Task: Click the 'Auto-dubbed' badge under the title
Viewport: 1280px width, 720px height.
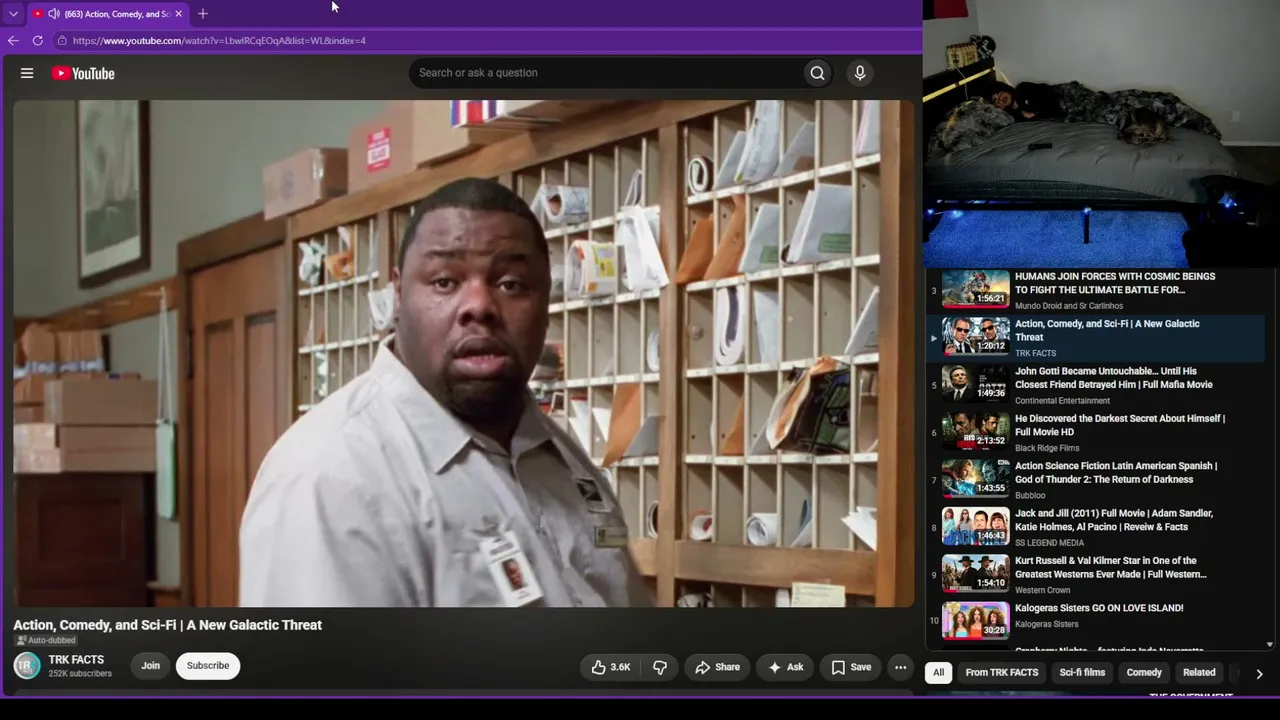Action: [45, 640]
